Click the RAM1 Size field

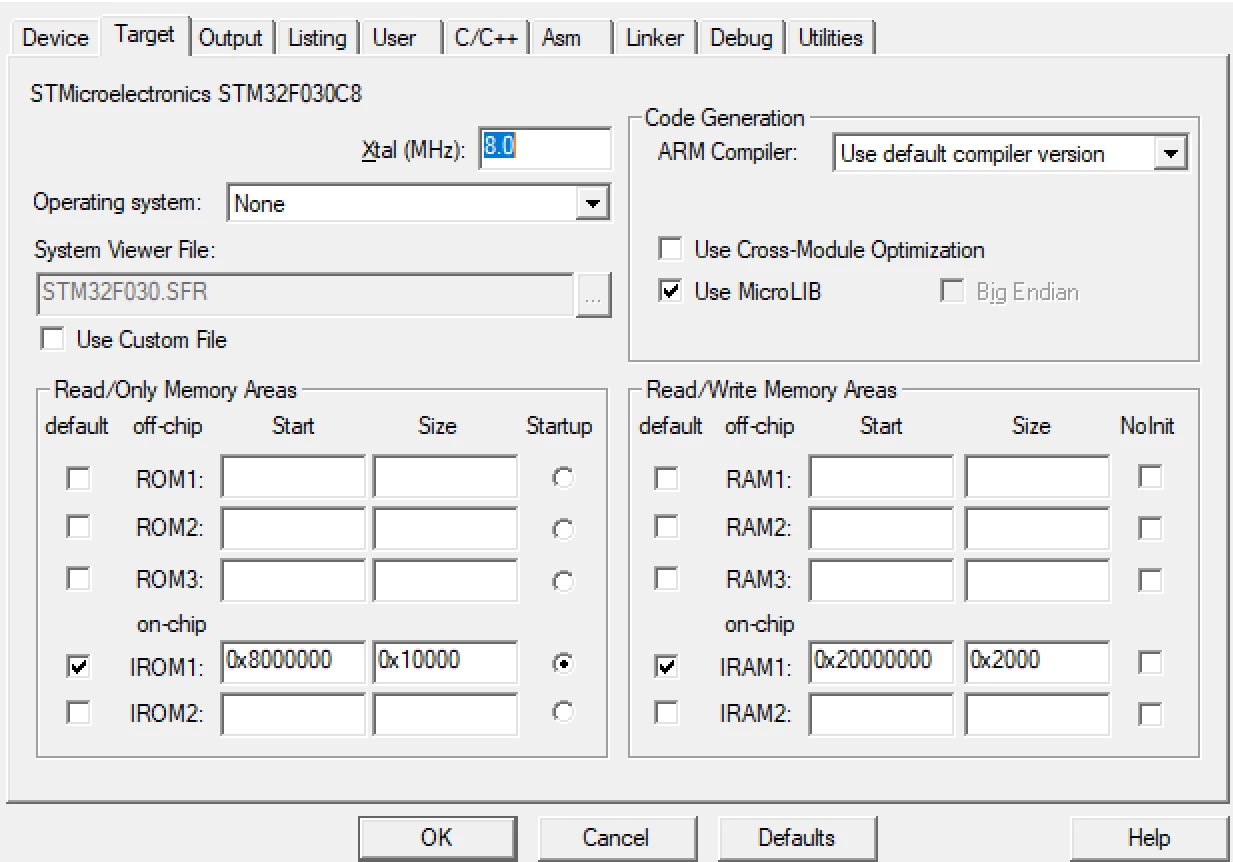tap(1037, 477)
